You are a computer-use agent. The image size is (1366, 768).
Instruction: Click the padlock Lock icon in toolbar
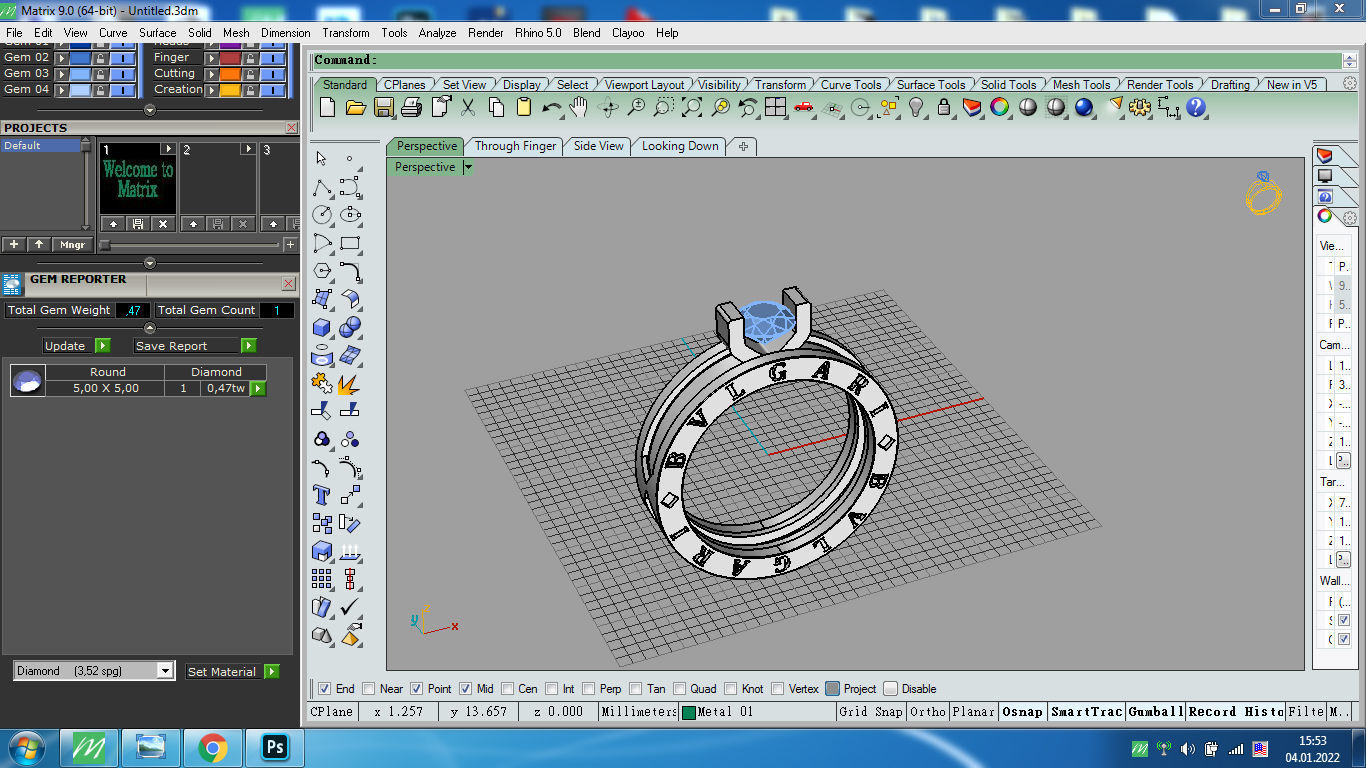pyautogui.click(x=943, y=107)
